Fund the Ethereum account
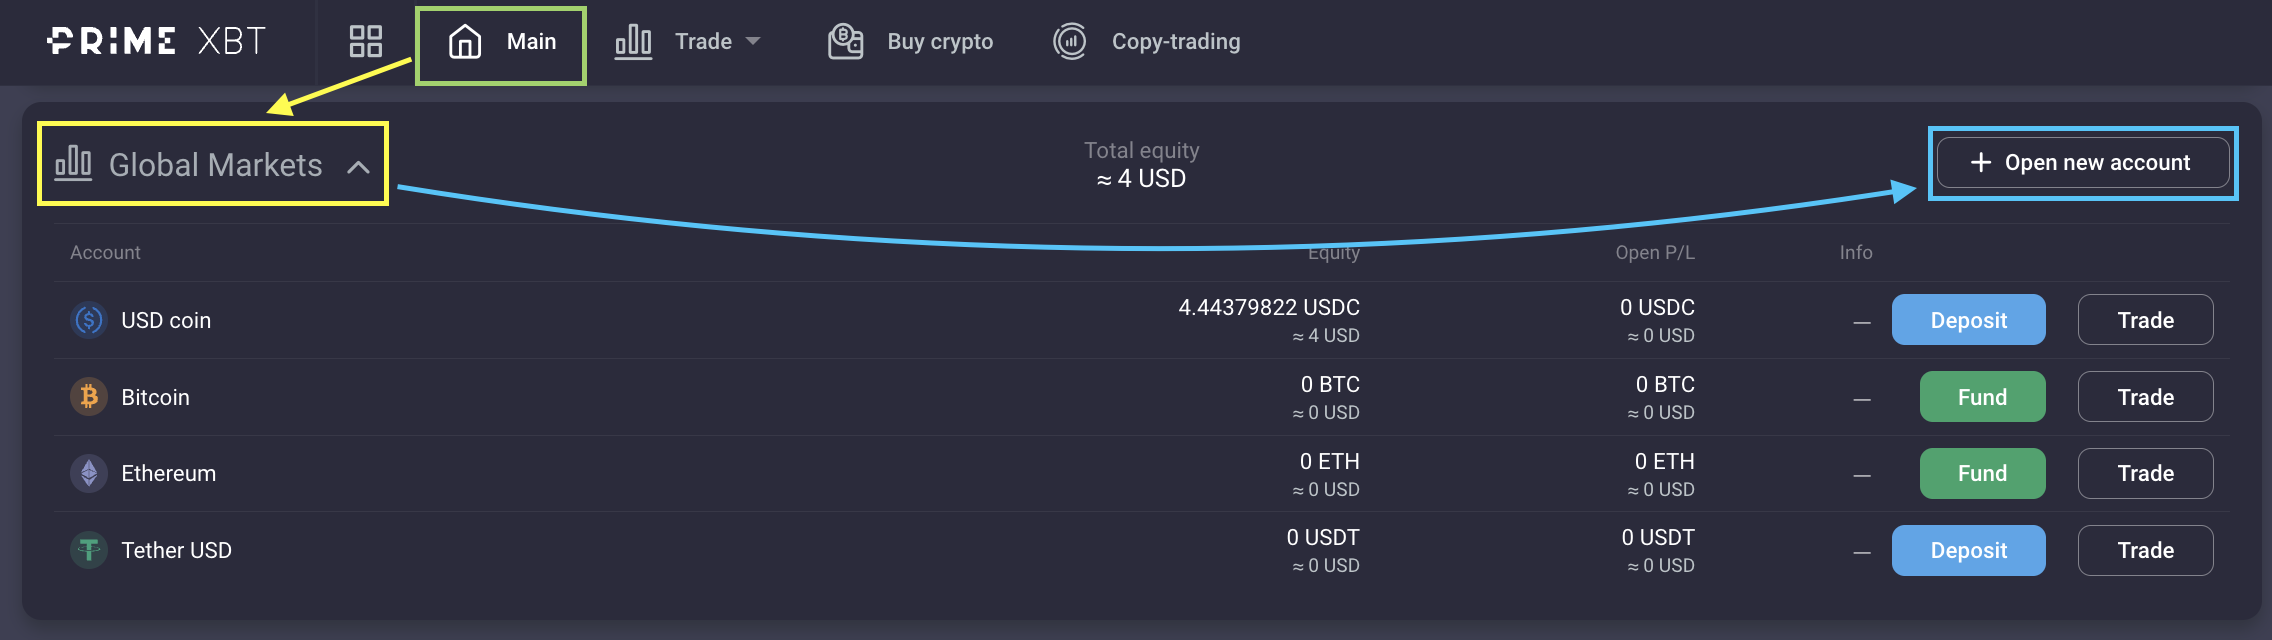The image size is (2272, 640). click(1982, 473)
